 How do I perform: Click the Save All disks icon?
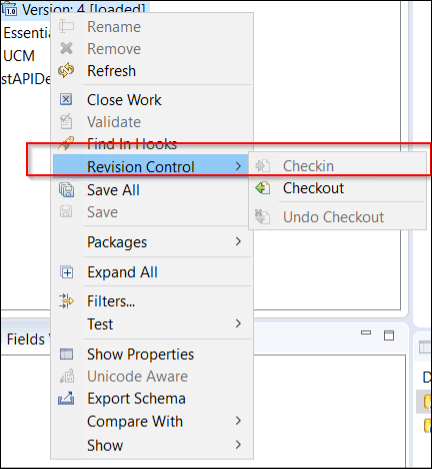point(66,190)
